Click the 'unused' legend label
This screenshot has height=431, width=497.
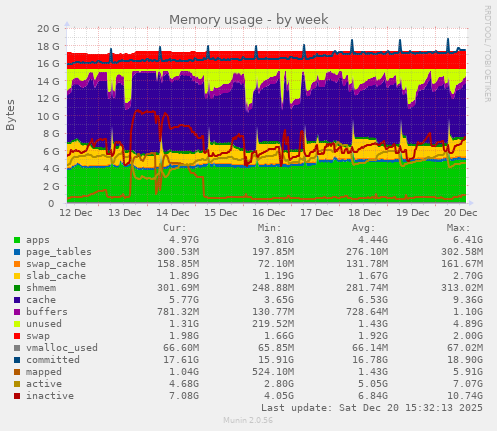coord(44,324)
